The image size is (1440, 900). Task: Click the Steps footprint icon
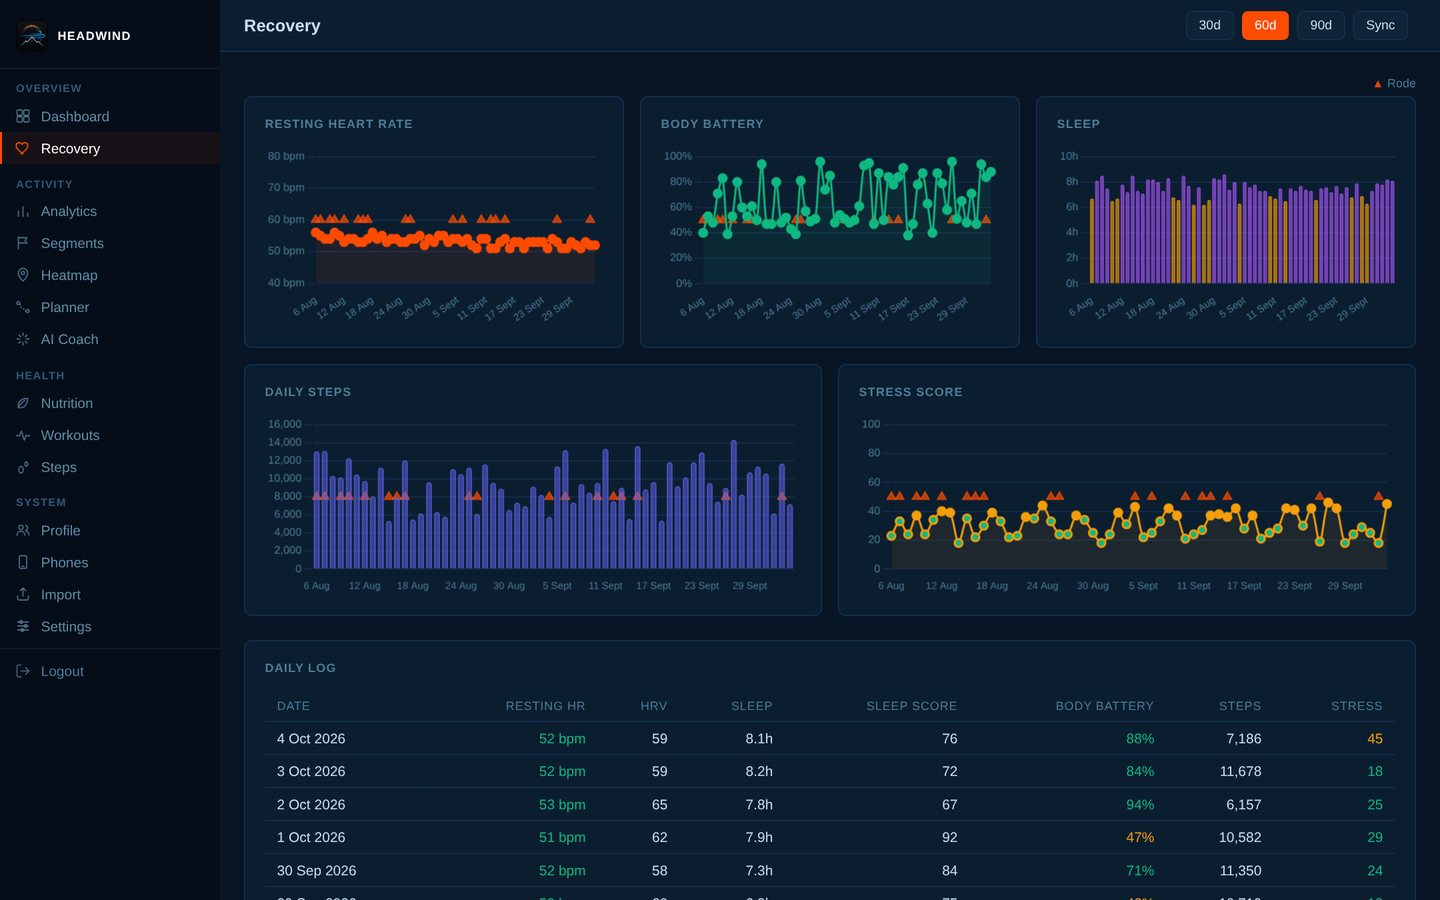(x=23, y=467)
